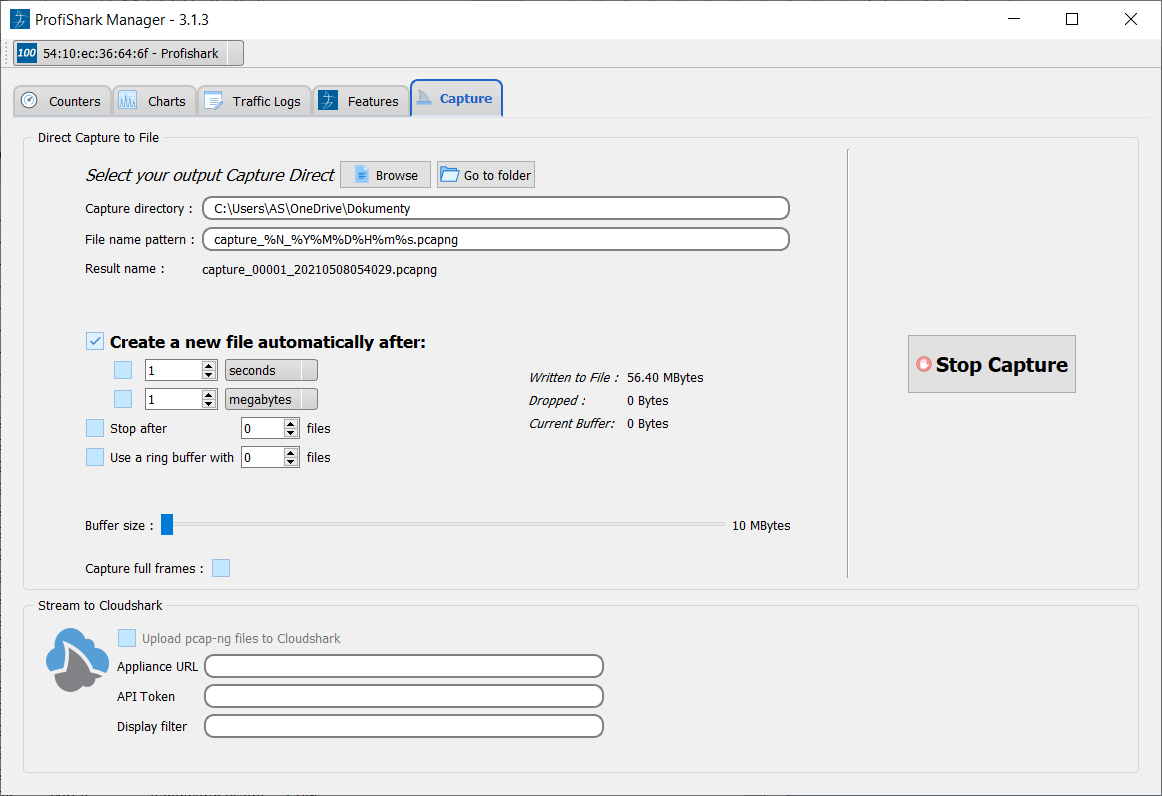The image size is (1162, 796).
Task: Click the Stop after files number box
Action: pyautogui.click(x=263, y=428)
